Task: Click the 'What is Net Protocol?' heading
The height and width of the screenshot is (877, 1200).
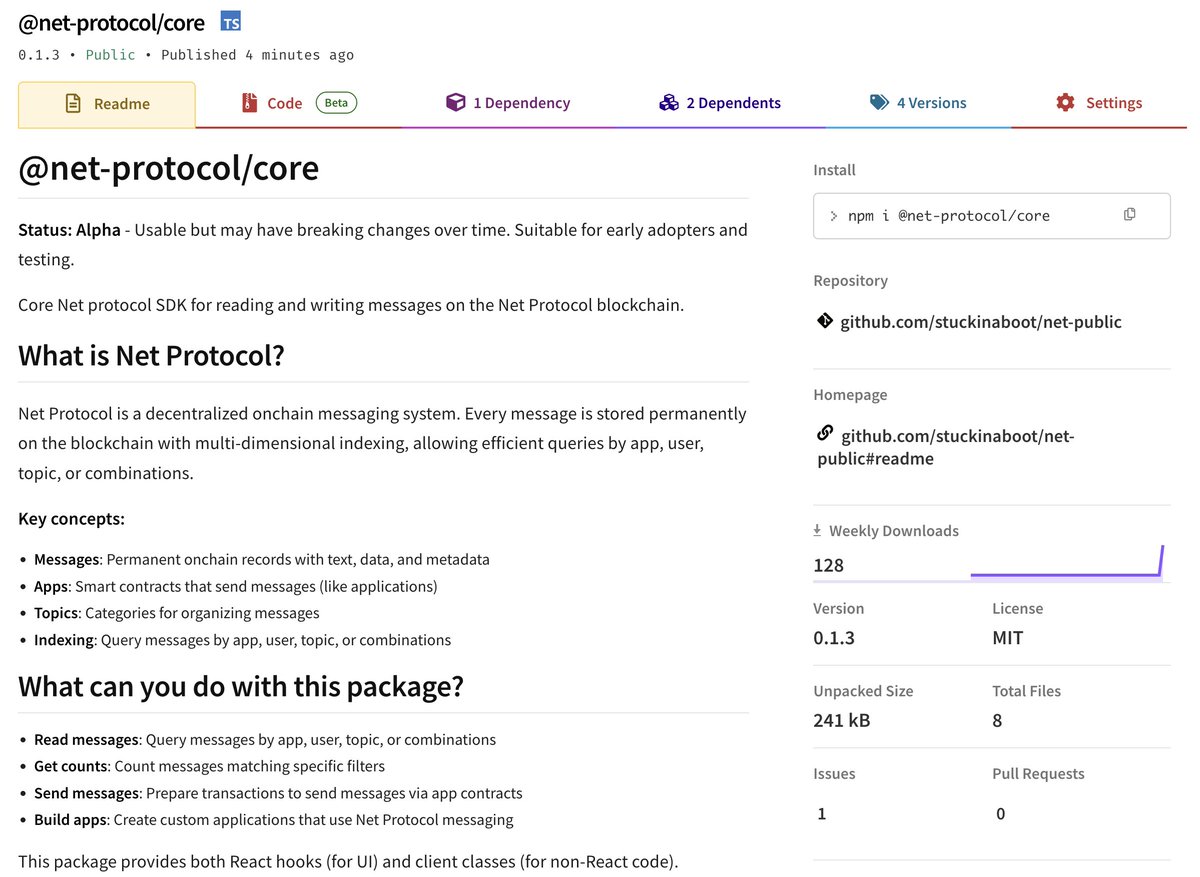Action: (x=151, y=356)
